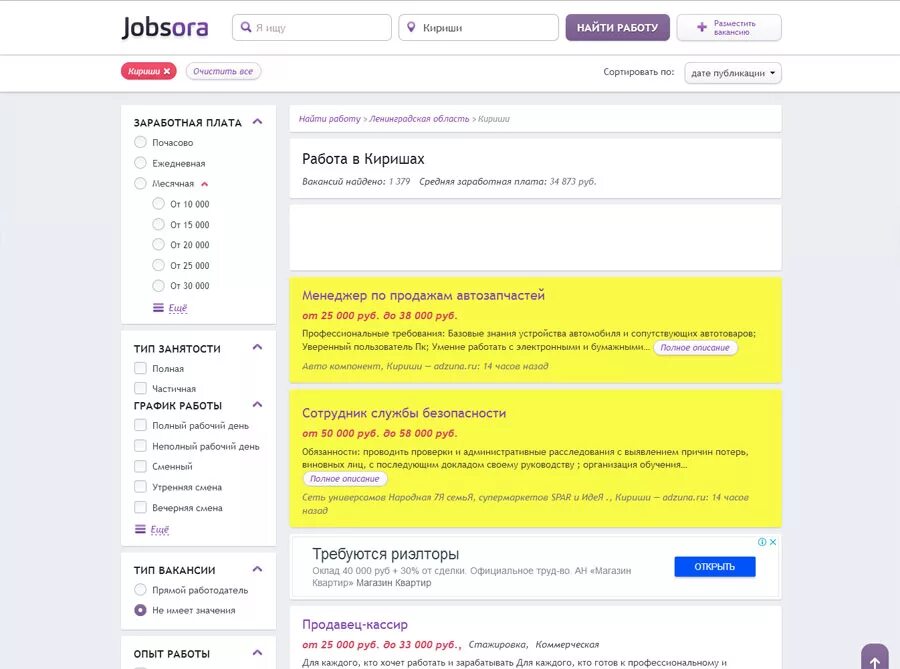Click the search magnifier icon
Image resolution: width=900 pixels, height=669 pixels.
245,28
